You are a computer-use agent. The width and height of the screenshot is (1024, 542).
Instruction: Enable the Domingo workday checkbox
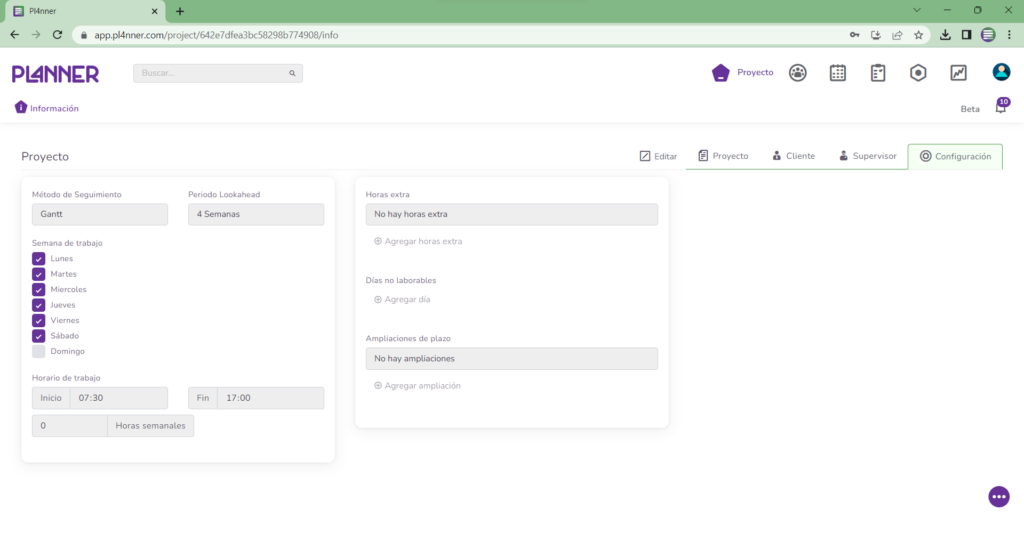(39, 352)
